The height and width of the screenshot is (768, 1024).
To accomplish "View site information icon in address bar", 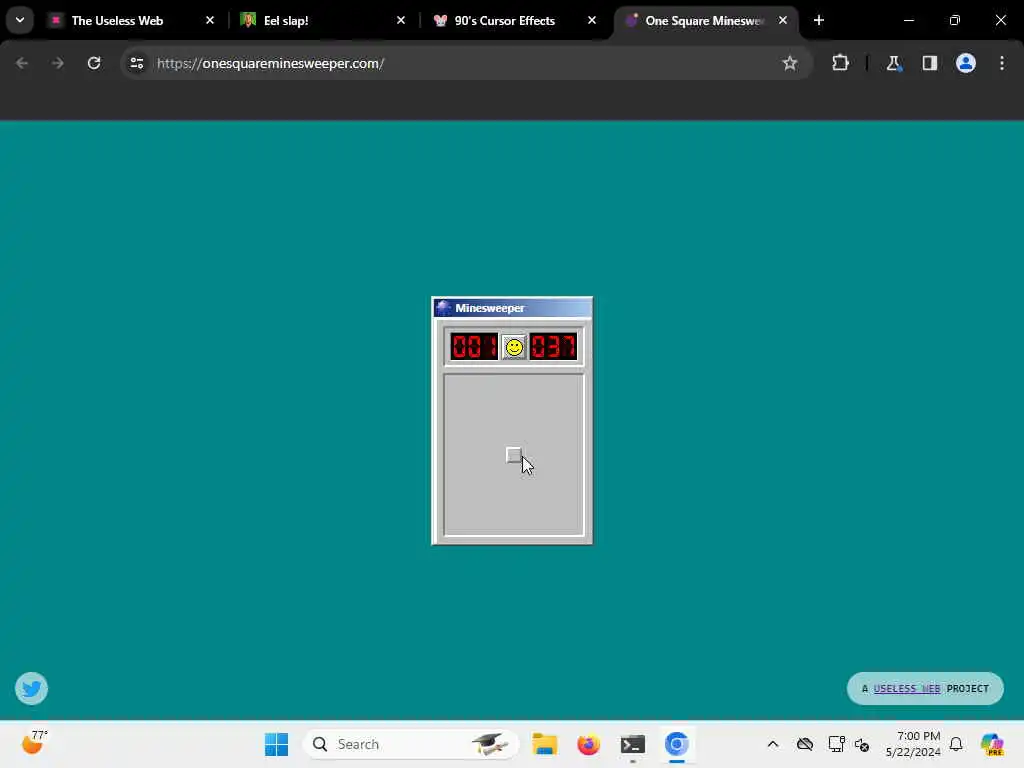I will [x=136, y=63].
